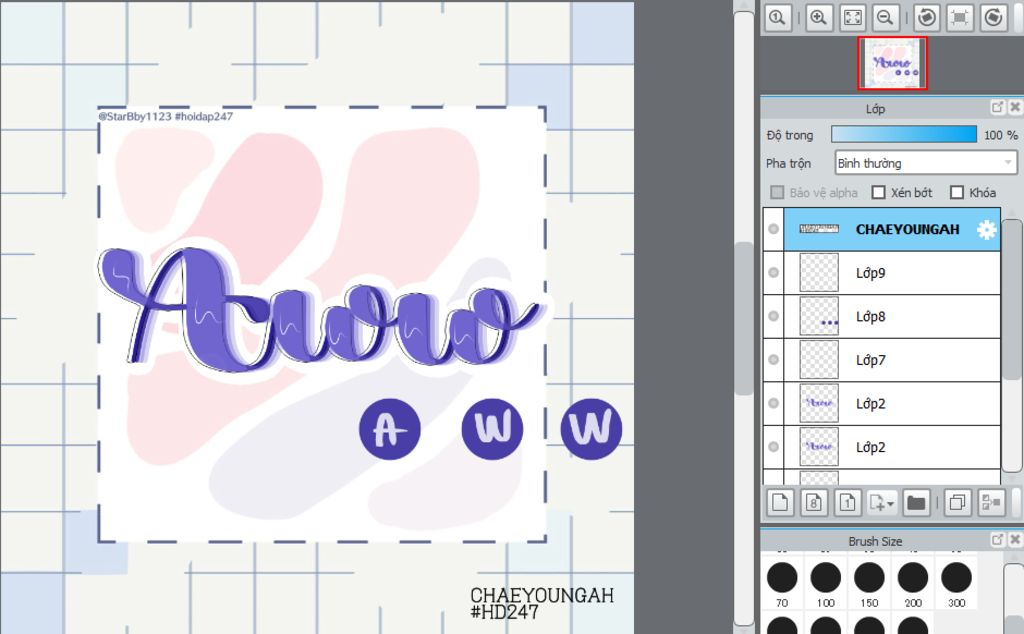Select the Lớp8 layer

pyautogui.click(x=892, y=316)
